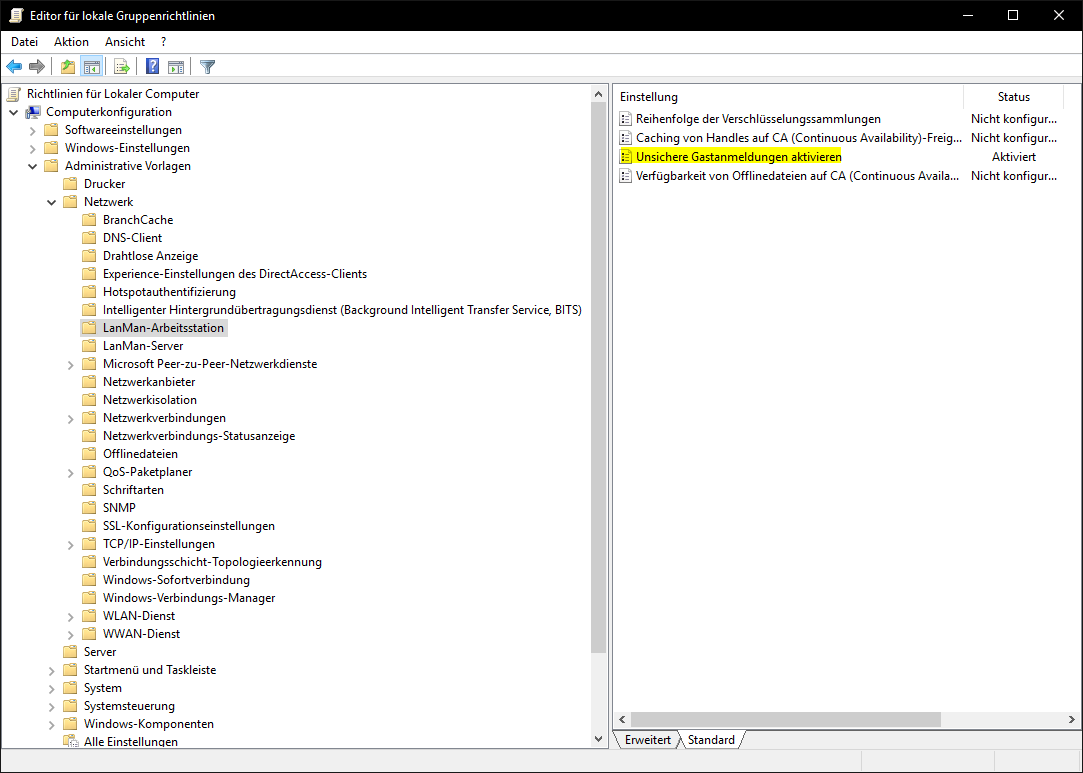
Task: Expand the Softwareeinstellungen tree node
Action: tap(33, 130)
